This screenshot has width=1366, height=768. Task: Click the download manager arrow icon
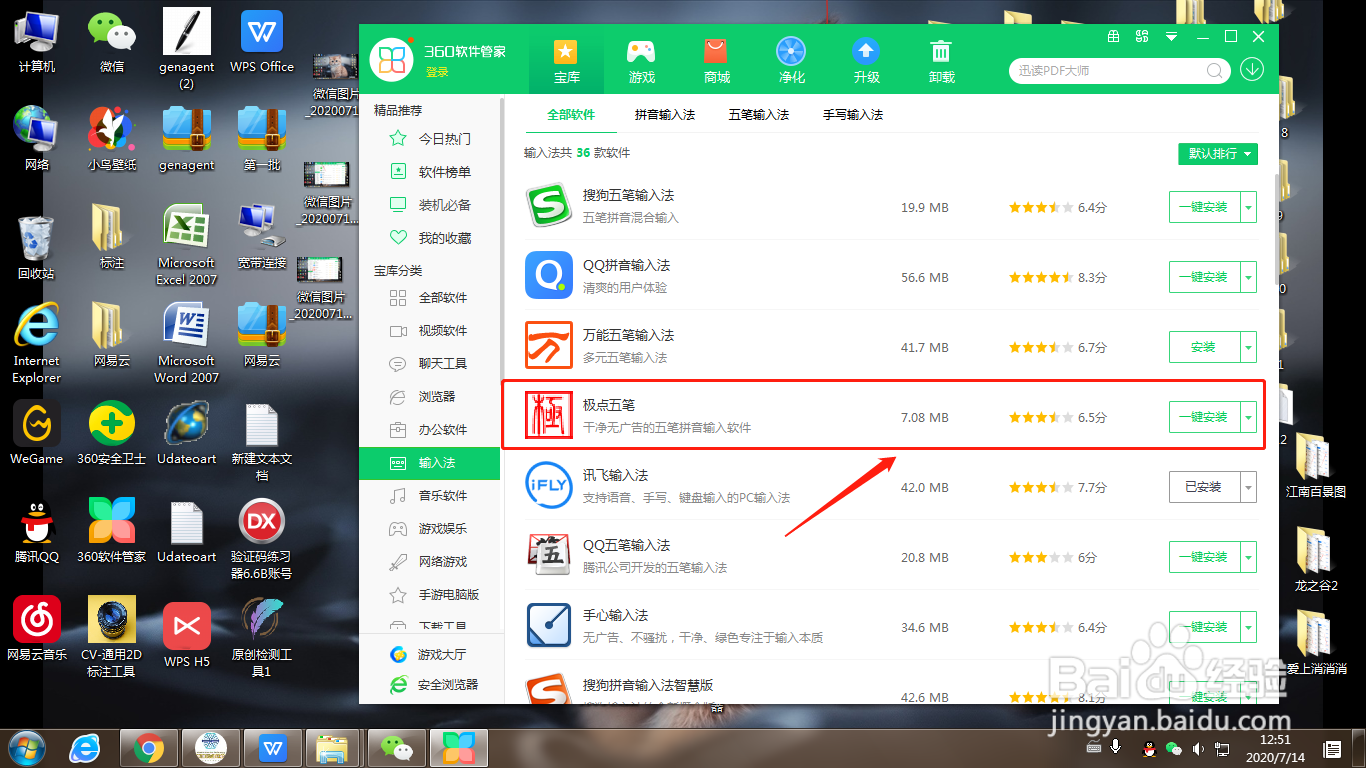(x=1252, y=70)
